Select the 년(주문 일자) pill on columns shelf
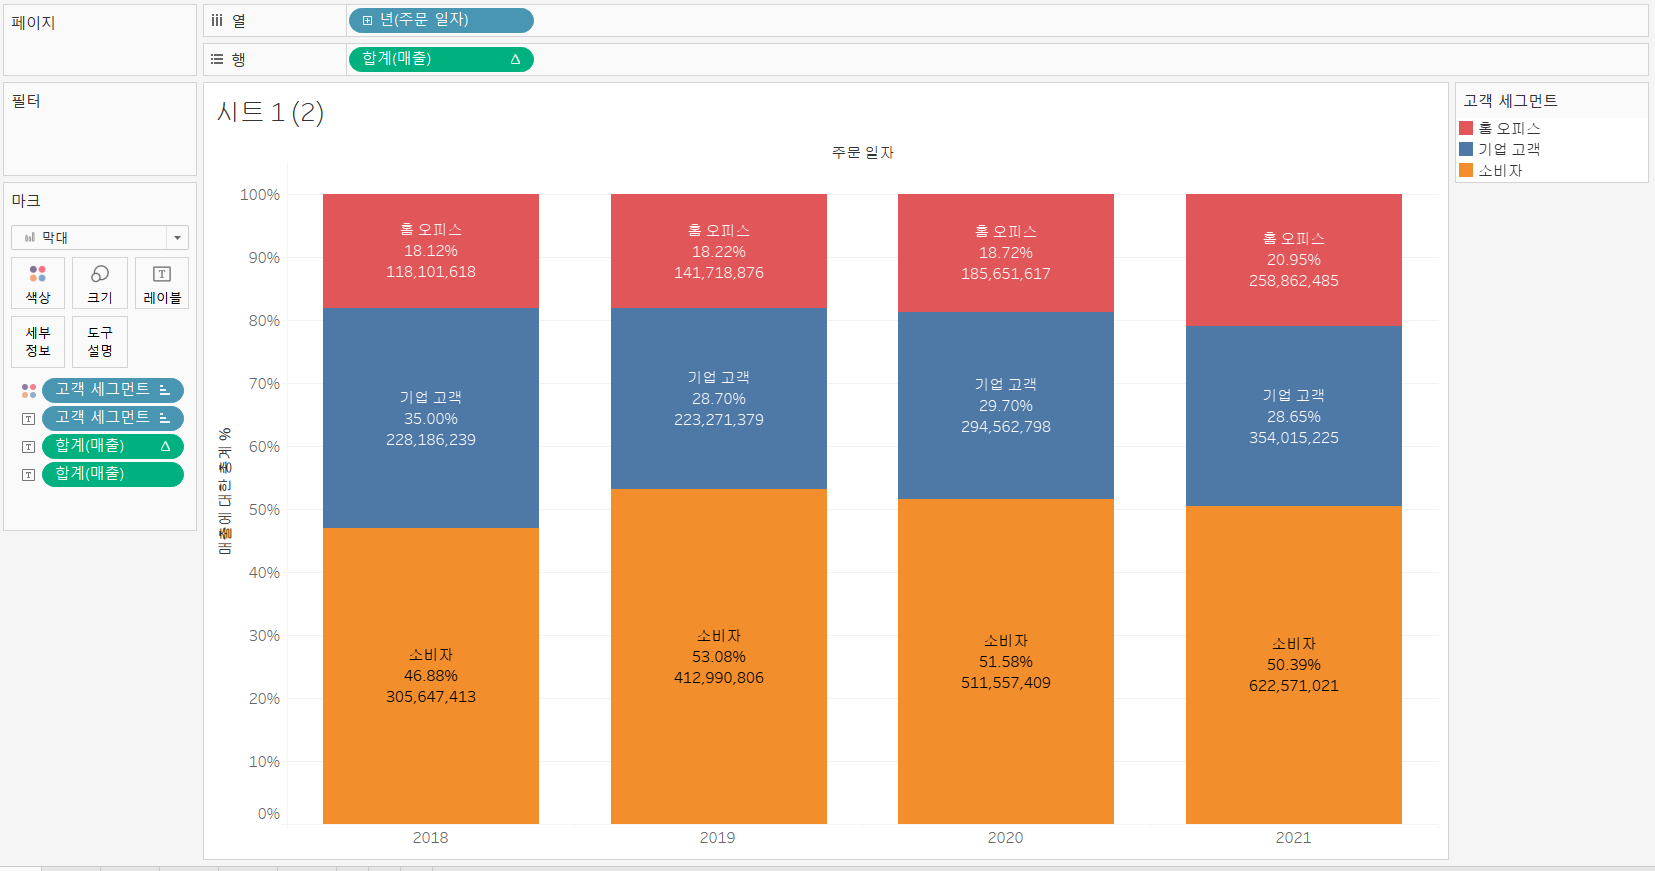Viewport: 1655px width, 871px height. pos(441,20)
